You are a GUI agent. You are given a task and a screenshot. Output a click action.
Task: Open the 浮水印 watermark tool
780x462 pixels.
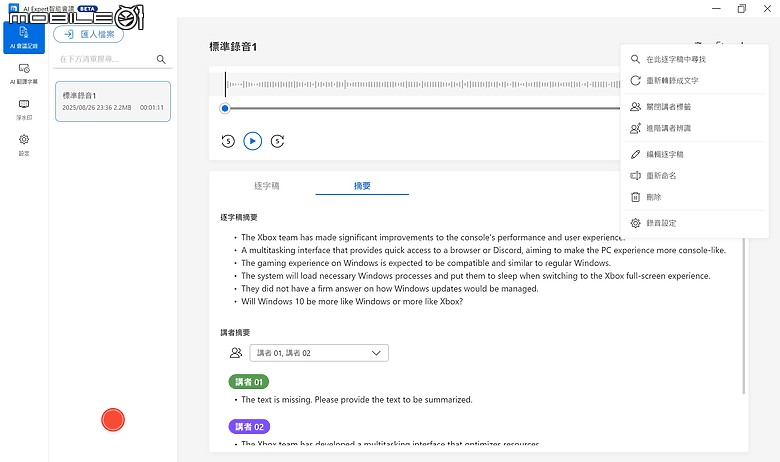pyautogui.click(x=24, y=109)
